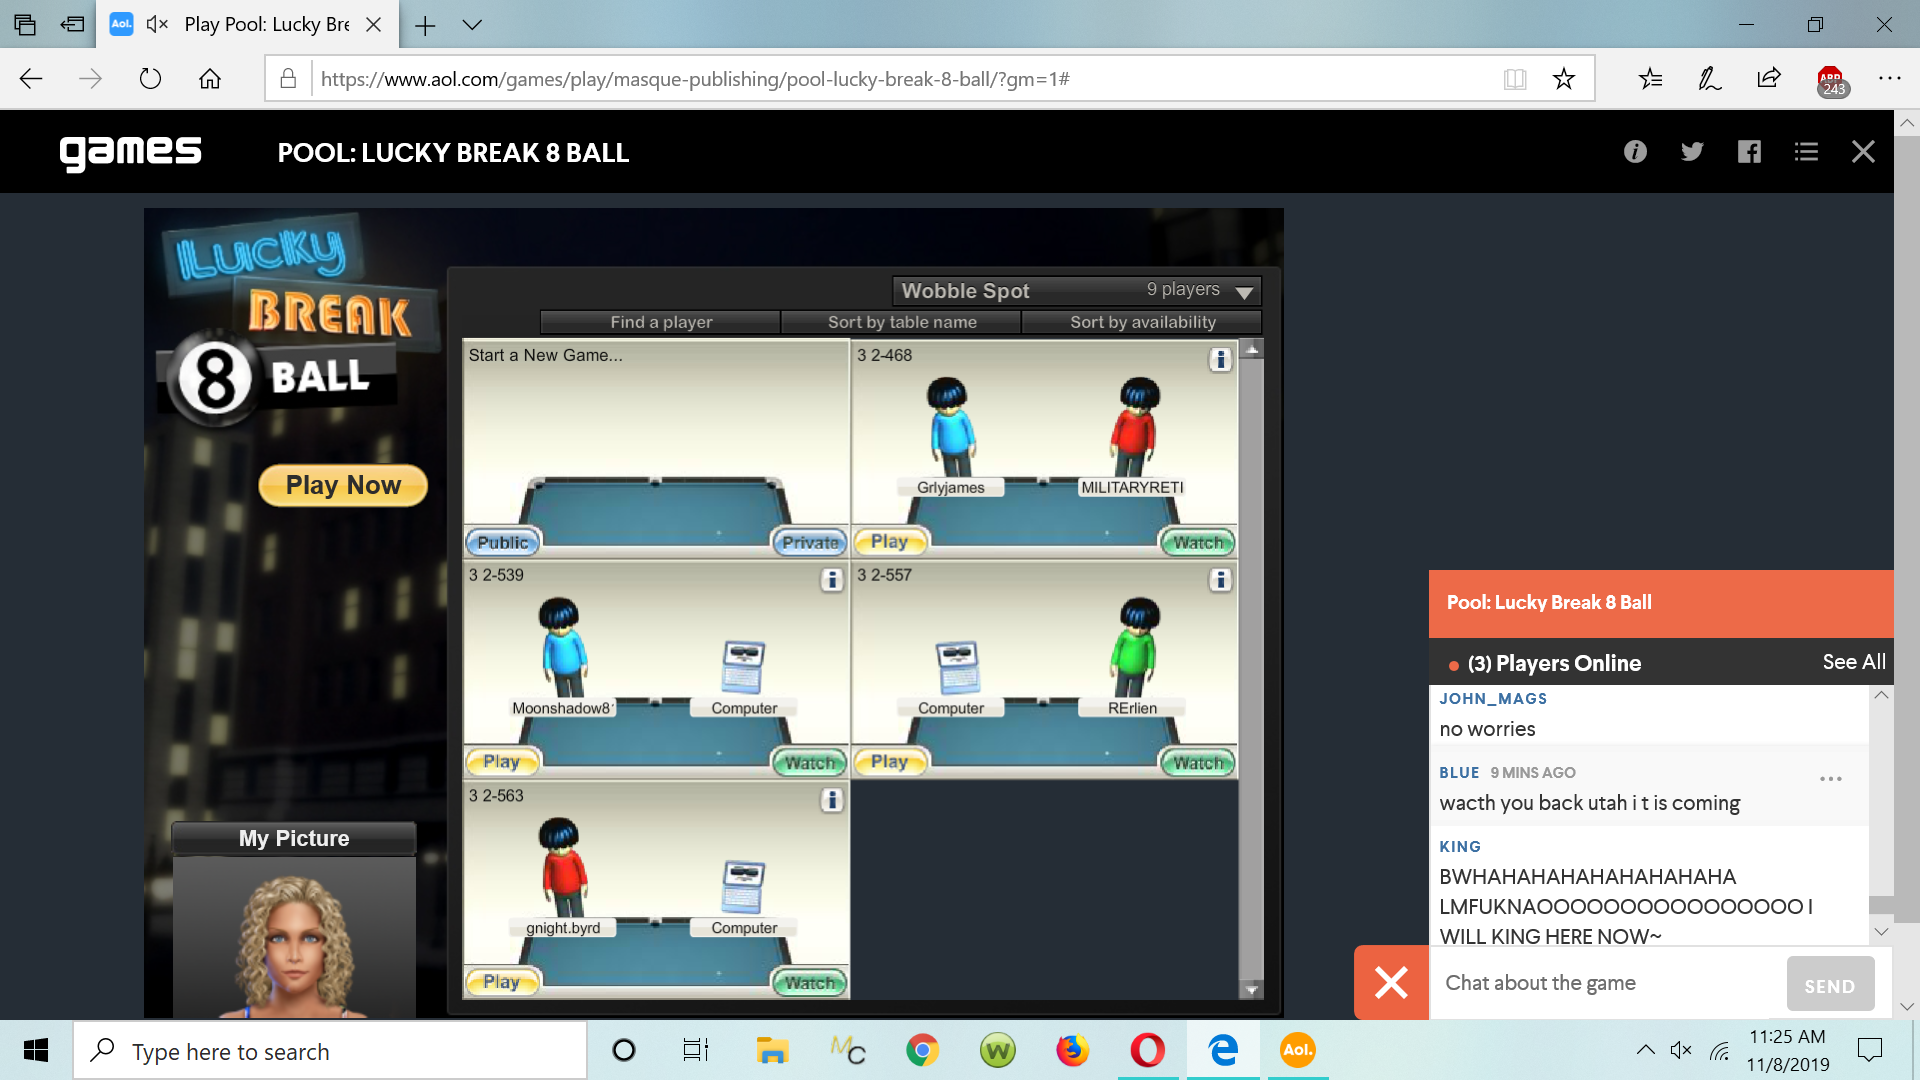This screenshot has width=1920, height=1080.
Task: Select Sort by table name tab
Action: tap(901, 322)
